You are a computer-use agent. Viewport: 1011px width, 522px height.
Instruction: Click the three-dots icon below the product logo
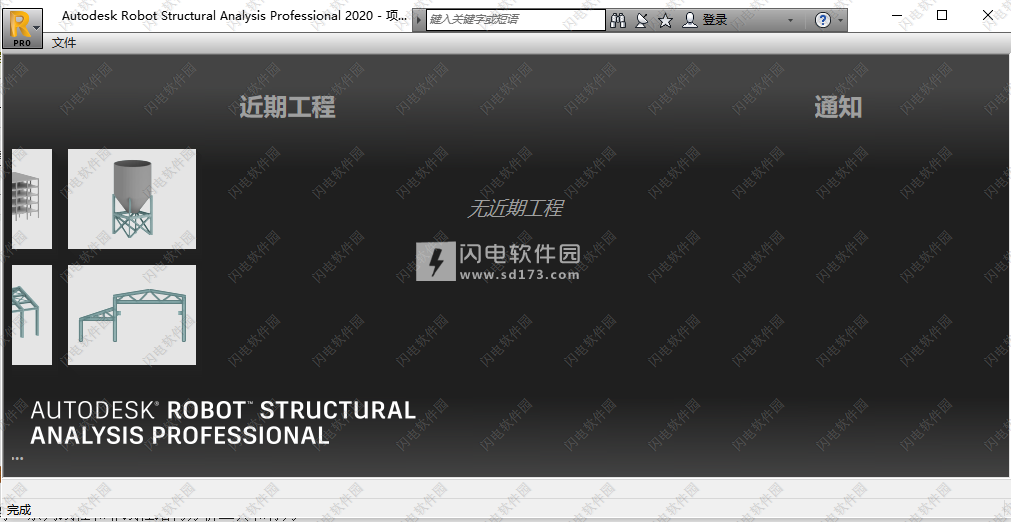point(17,458)
